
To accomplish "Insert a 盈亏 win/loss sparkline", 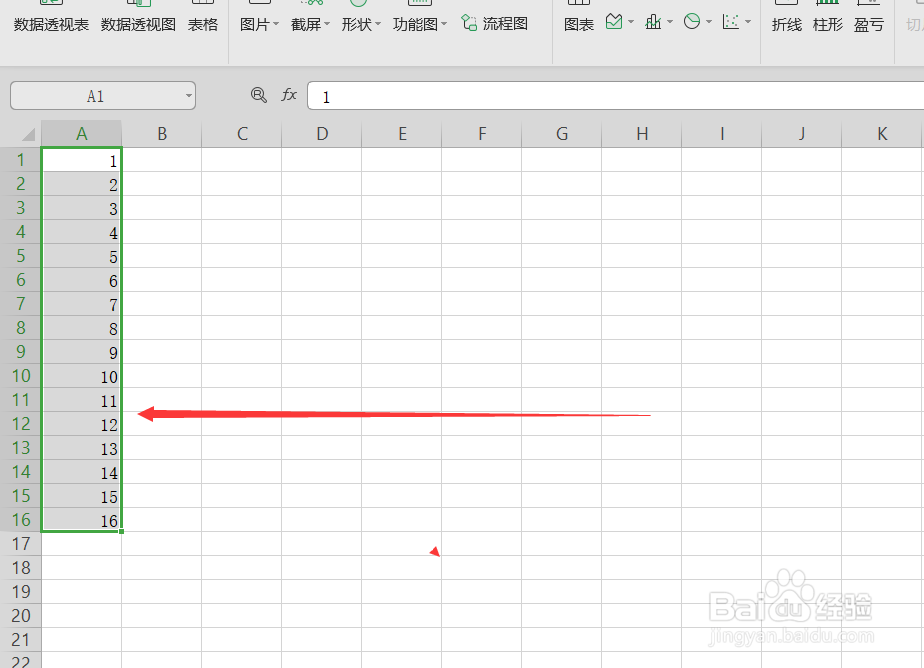I will (869, 24).
